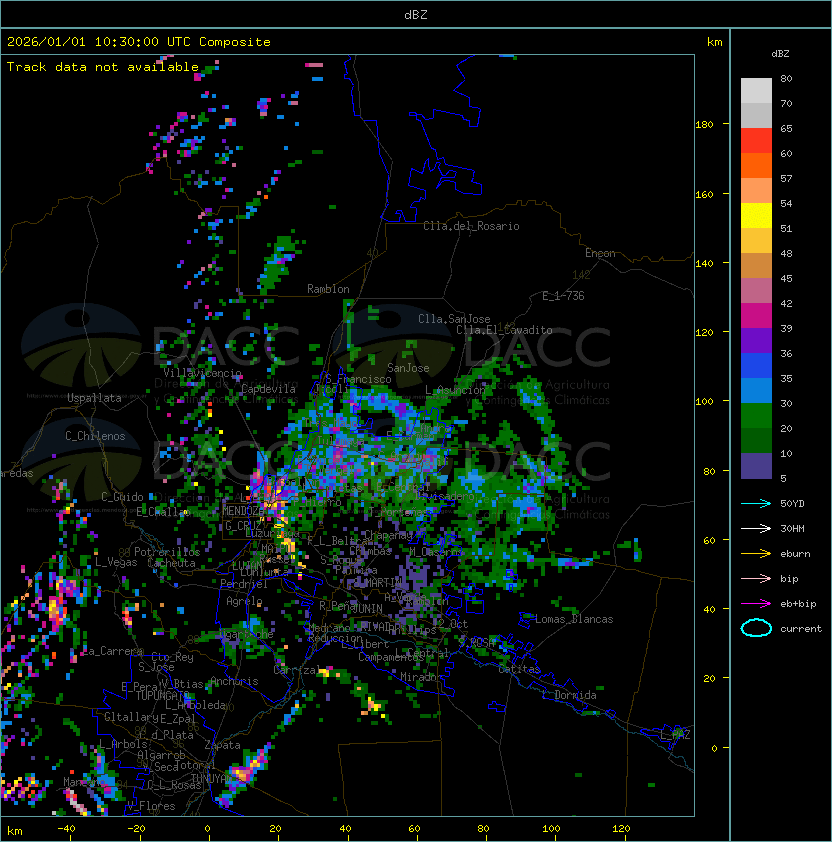832x842 pixels.
Task: Click the 'MENDOZA' city label
Action: 243,510
